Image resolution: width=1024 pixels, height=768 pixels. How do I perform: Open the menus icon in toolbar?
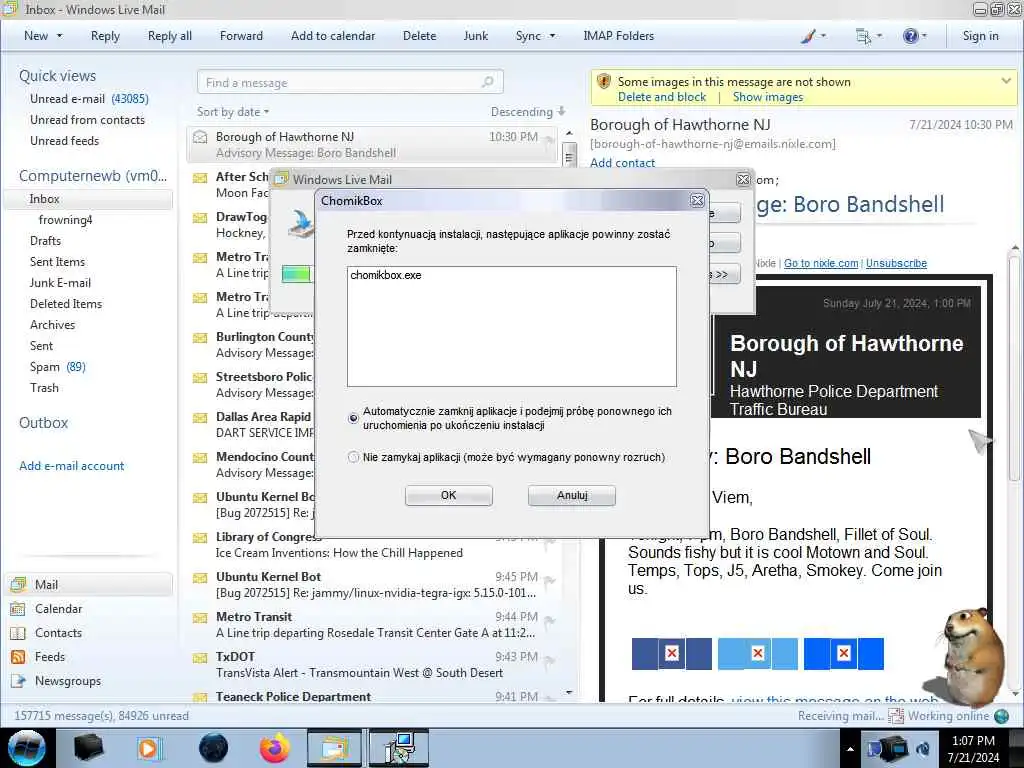click(x=863, y=37)
